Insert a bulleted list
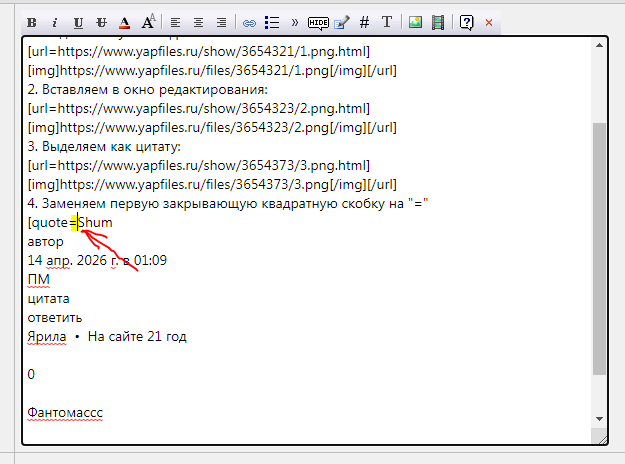Screen dimensions: 625x464 [271, 21]
